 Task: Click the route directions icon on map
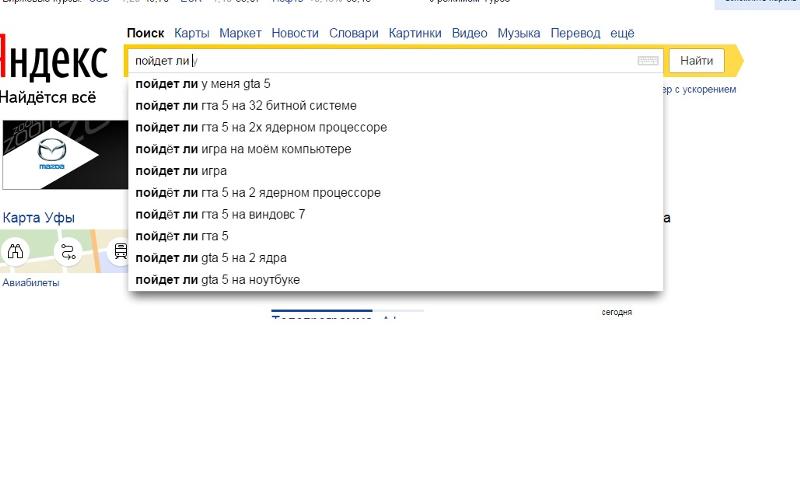(68, 251)
